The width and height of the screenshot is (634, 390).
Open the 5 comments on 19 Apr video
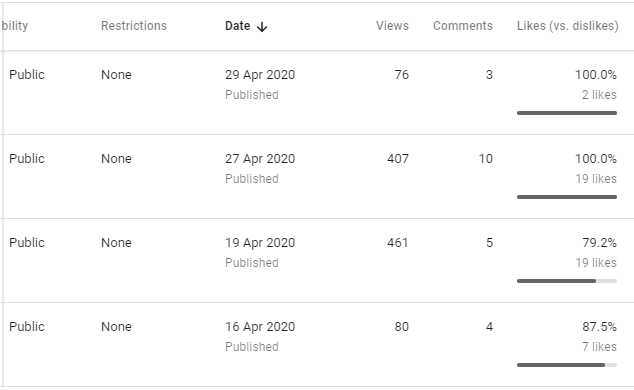click(489, 243)
